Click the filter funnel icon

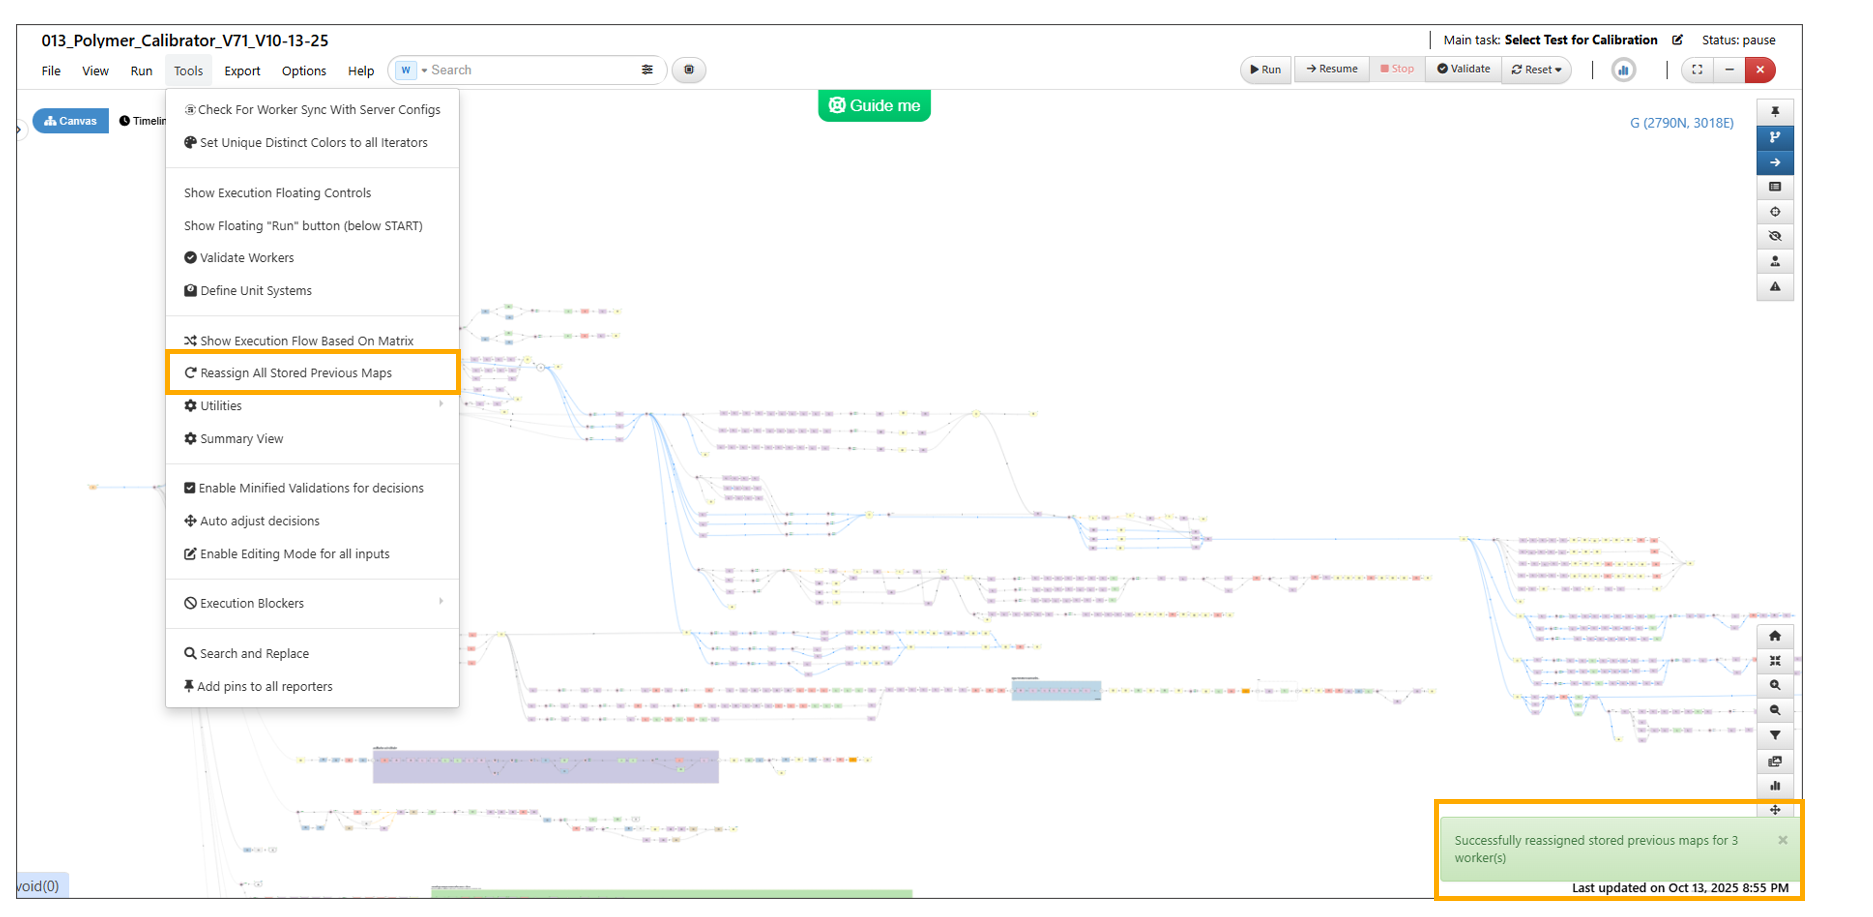(x=1774, y=736)
